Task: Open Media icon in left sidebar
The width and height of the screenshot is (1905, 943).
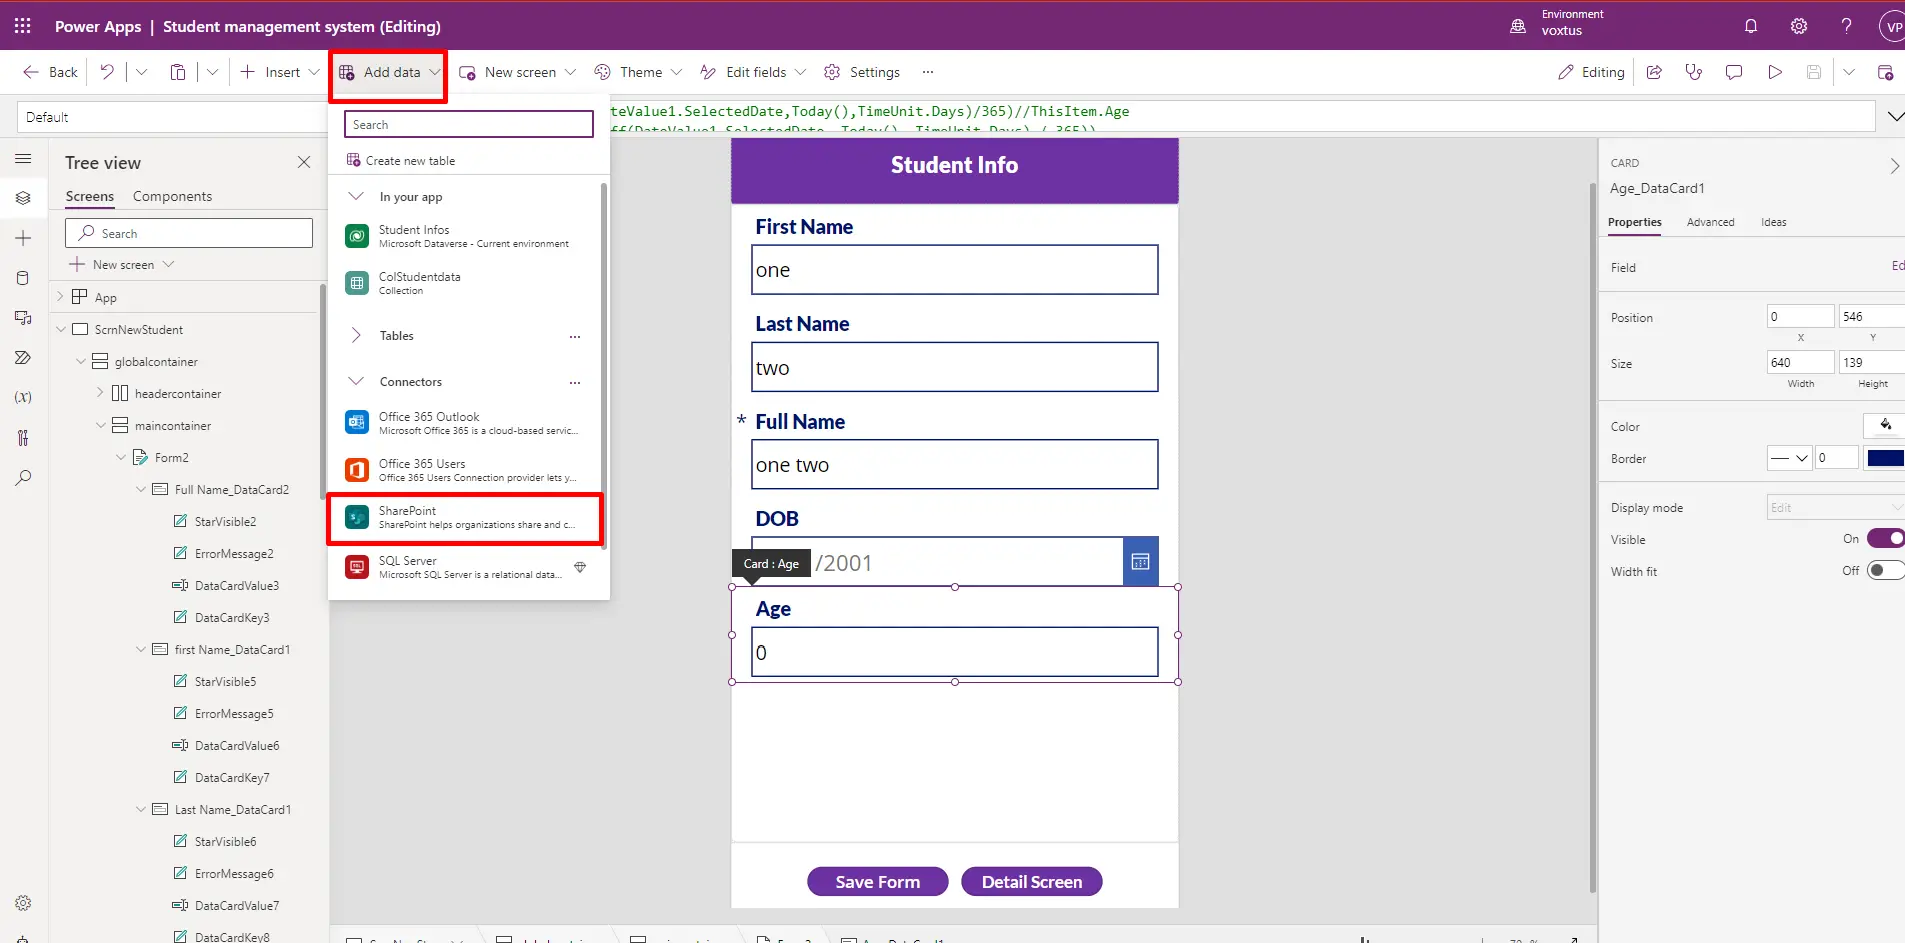Action: [23, 318]
